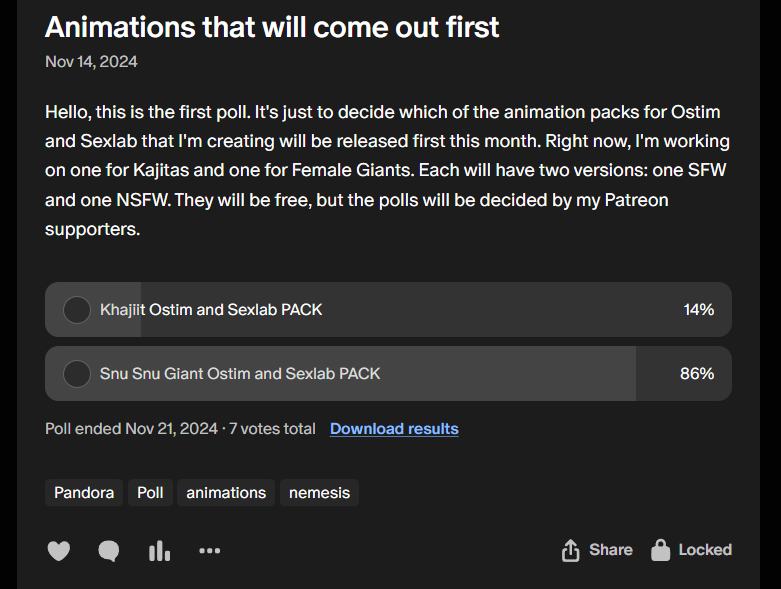Viewport: 781px width, 589px height.
Task: Click the bar chart poll icon
Action: tap(159, 551)
